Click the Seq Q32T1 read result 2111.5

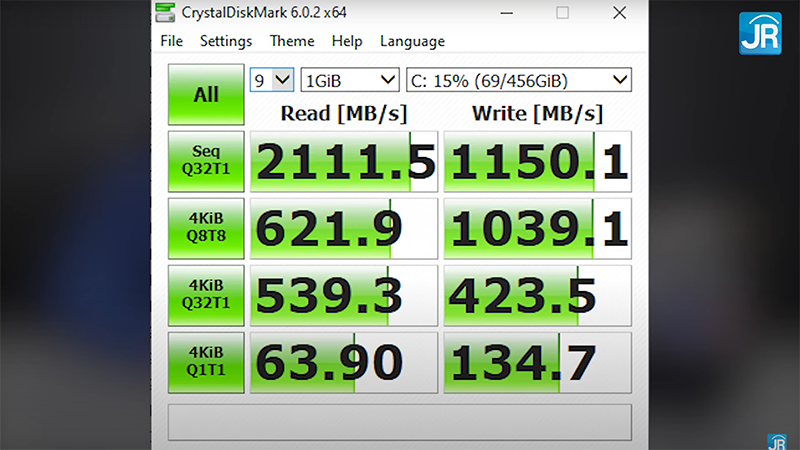(343, 161)
